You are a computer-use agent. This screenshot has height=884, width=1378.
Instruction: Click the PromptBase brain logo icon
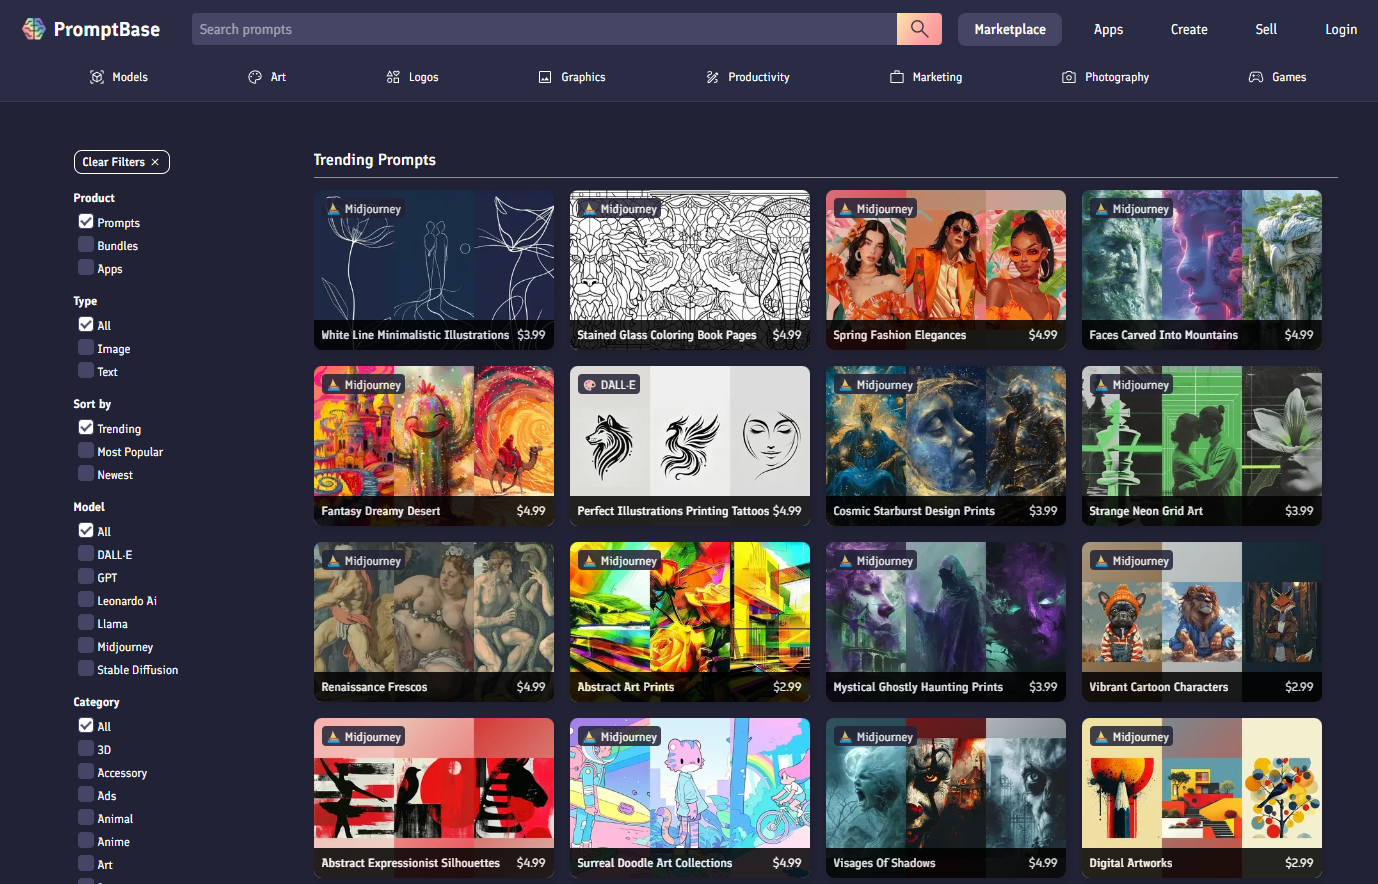tap(34, 29)
